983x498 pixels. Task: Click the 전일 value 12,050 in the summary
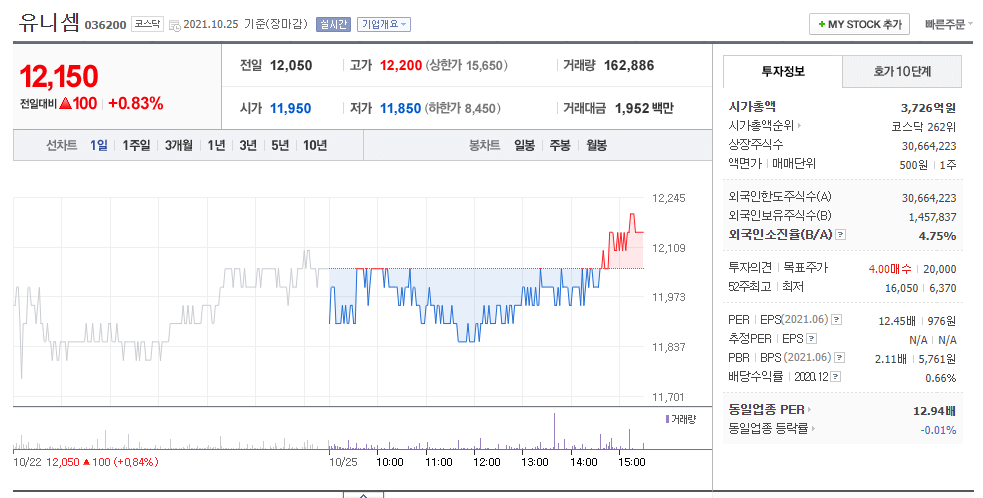tap(291, 65)
